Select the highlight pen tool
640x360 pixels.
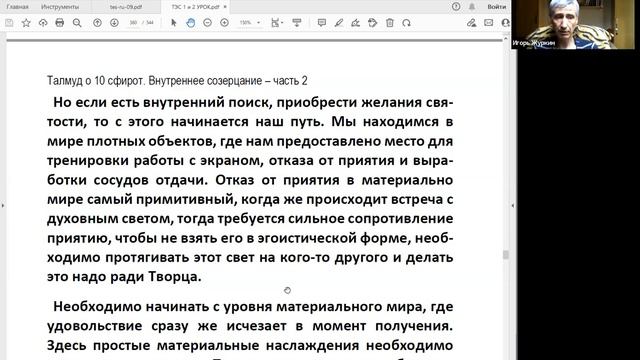(x=339, y=23)
